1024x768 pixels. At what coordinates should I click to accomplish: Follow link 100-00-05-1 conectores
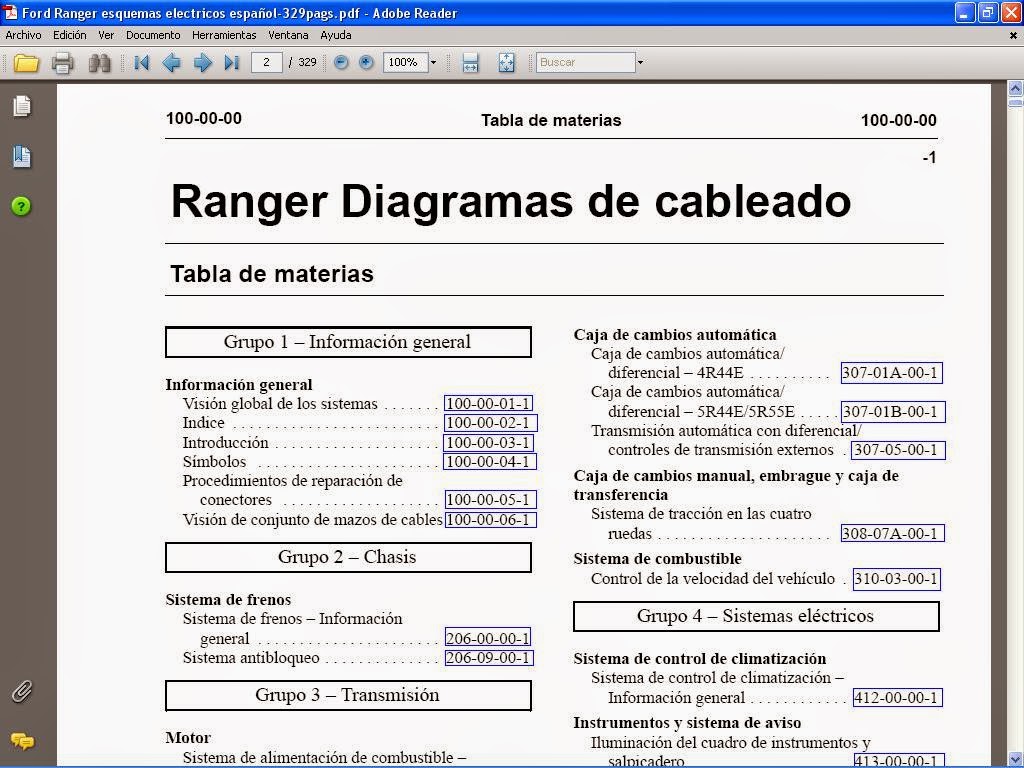pyautogui.click(x=490, y=500)
